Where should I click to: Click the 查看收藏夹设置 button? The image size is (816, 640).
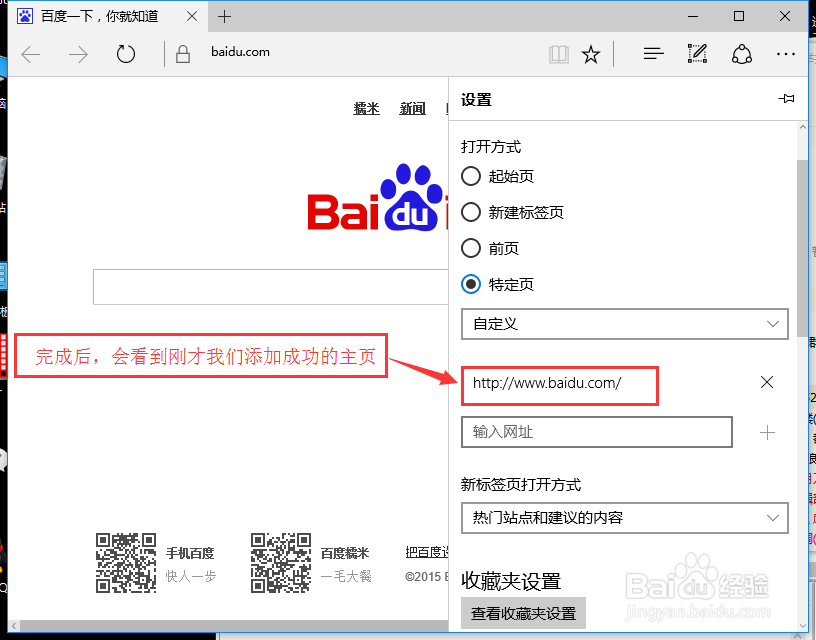523,613
